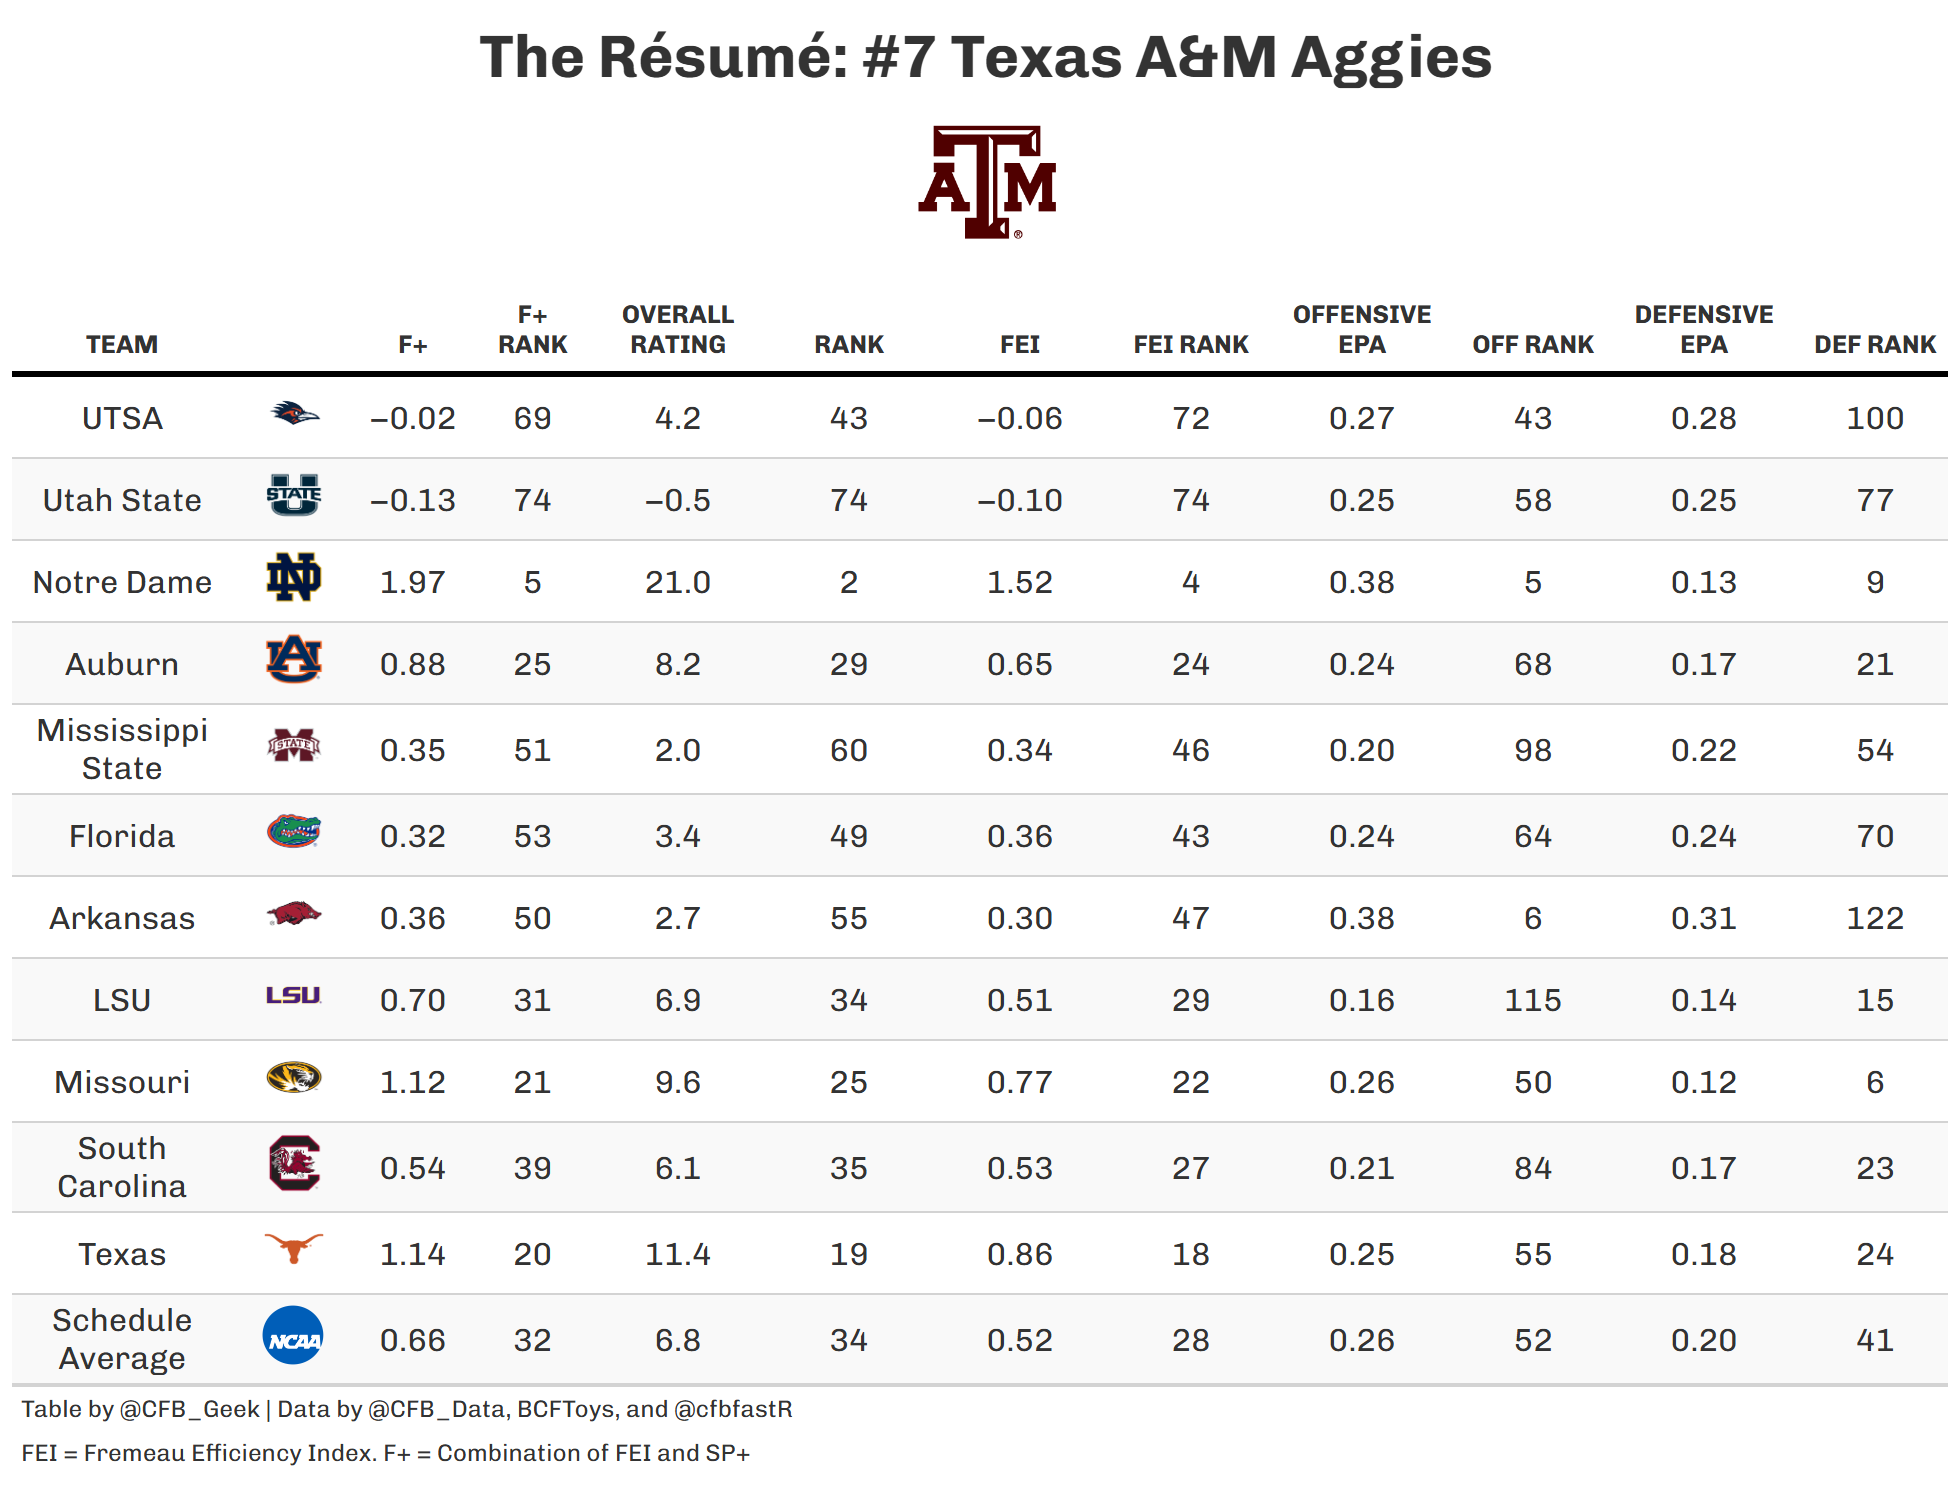The height and width of the screenshot is (1488, 1948).
Task: Select the OVERALL RATING column header
Action: 678,330
